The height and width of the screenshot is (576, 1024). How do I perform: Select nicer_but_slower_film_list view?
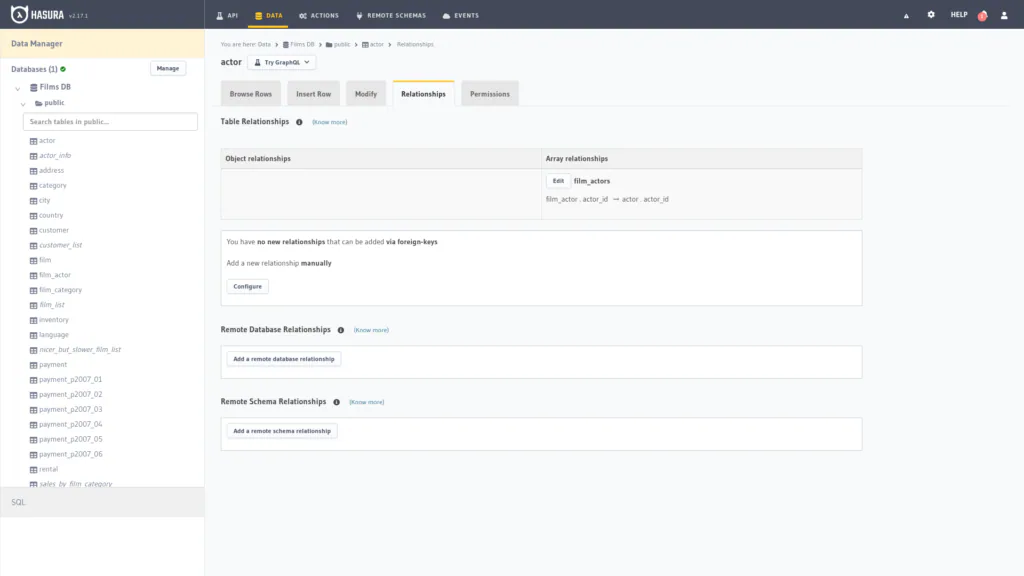(80, 350)
